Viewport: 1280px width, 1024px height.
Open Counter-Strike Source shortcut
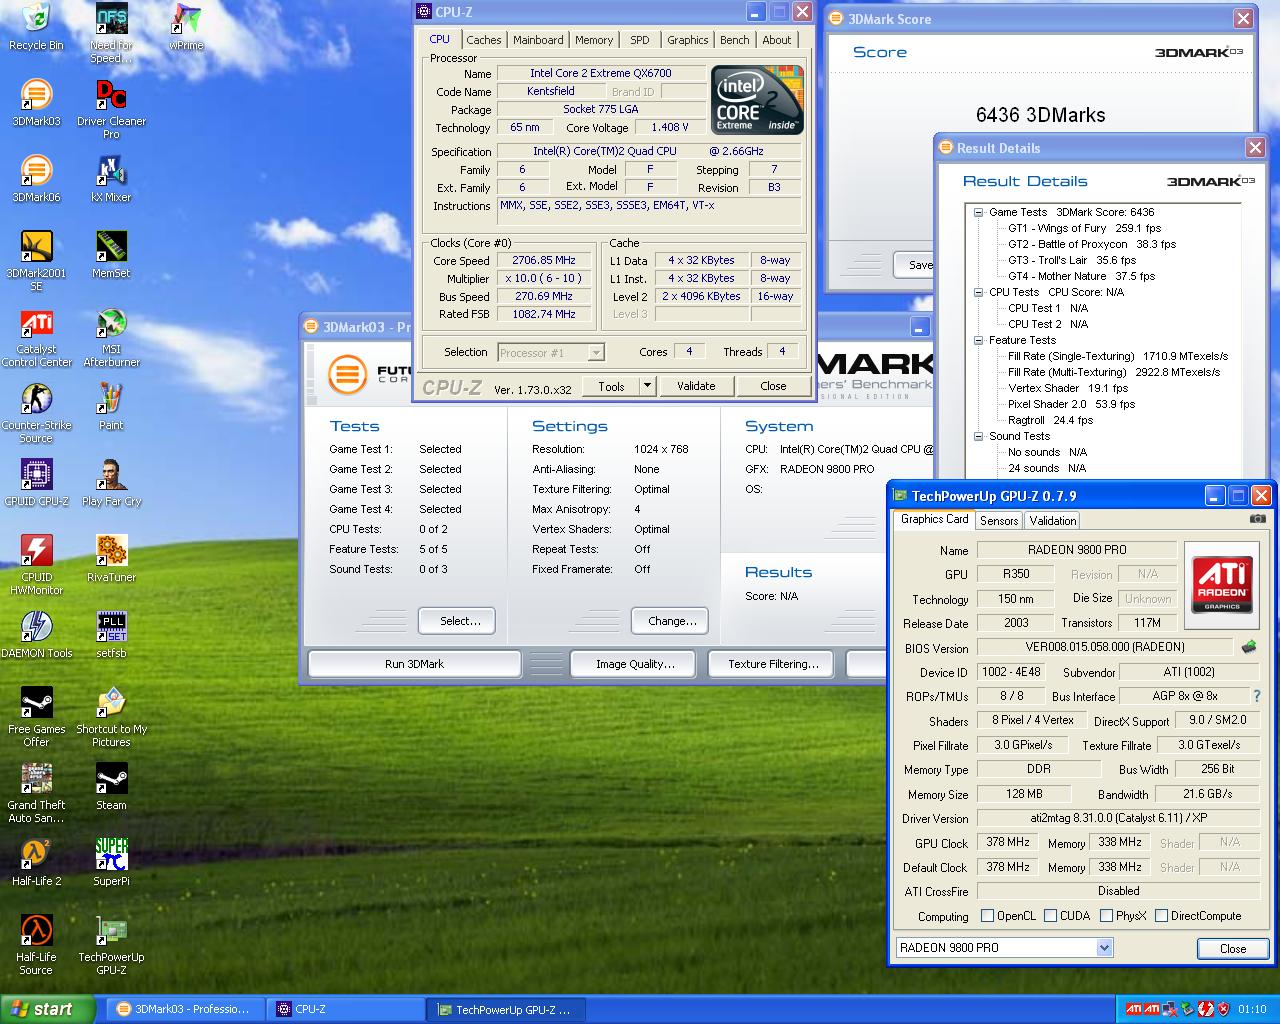(x=36, y=414)
